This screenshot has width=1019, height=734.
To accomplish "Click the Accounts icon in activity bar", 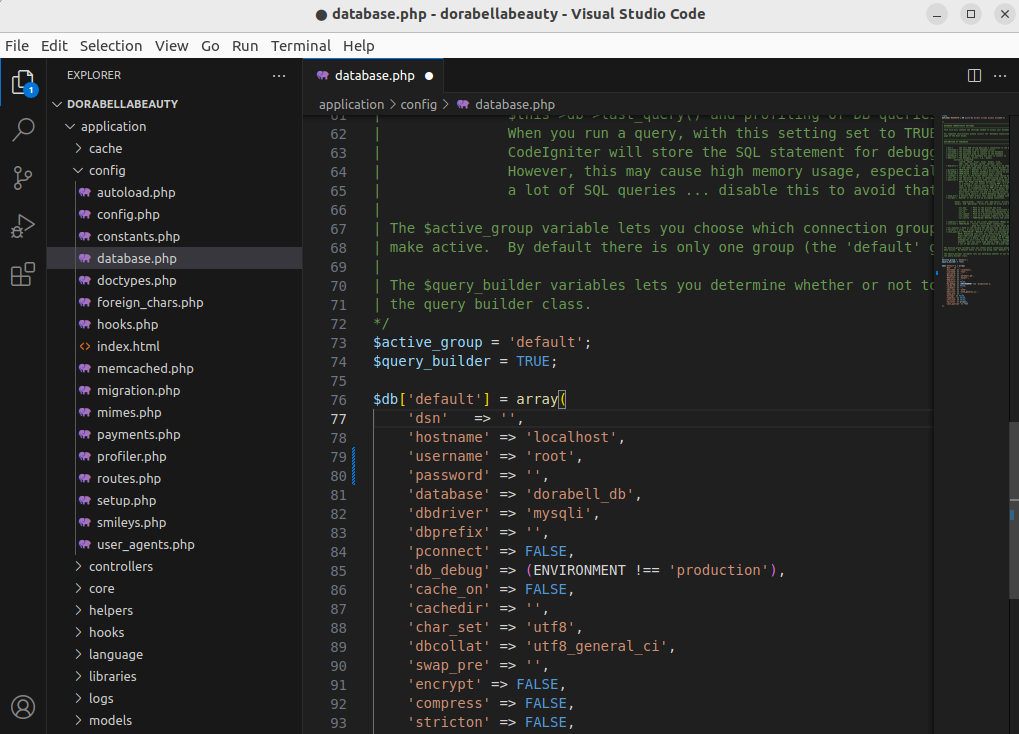I will pyautogui.click(x=23, y=707).
